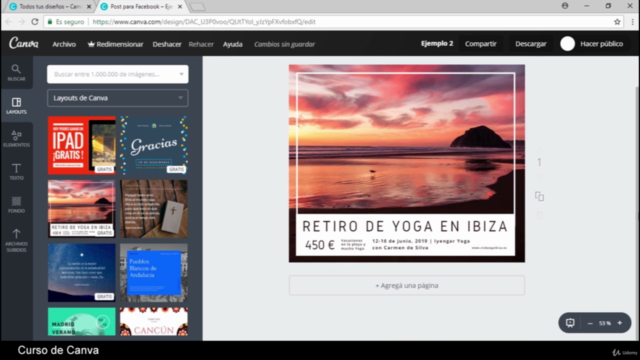Open the Chrome three-dot menu
This screenshot has height=360, width=640.
[632, 22]
